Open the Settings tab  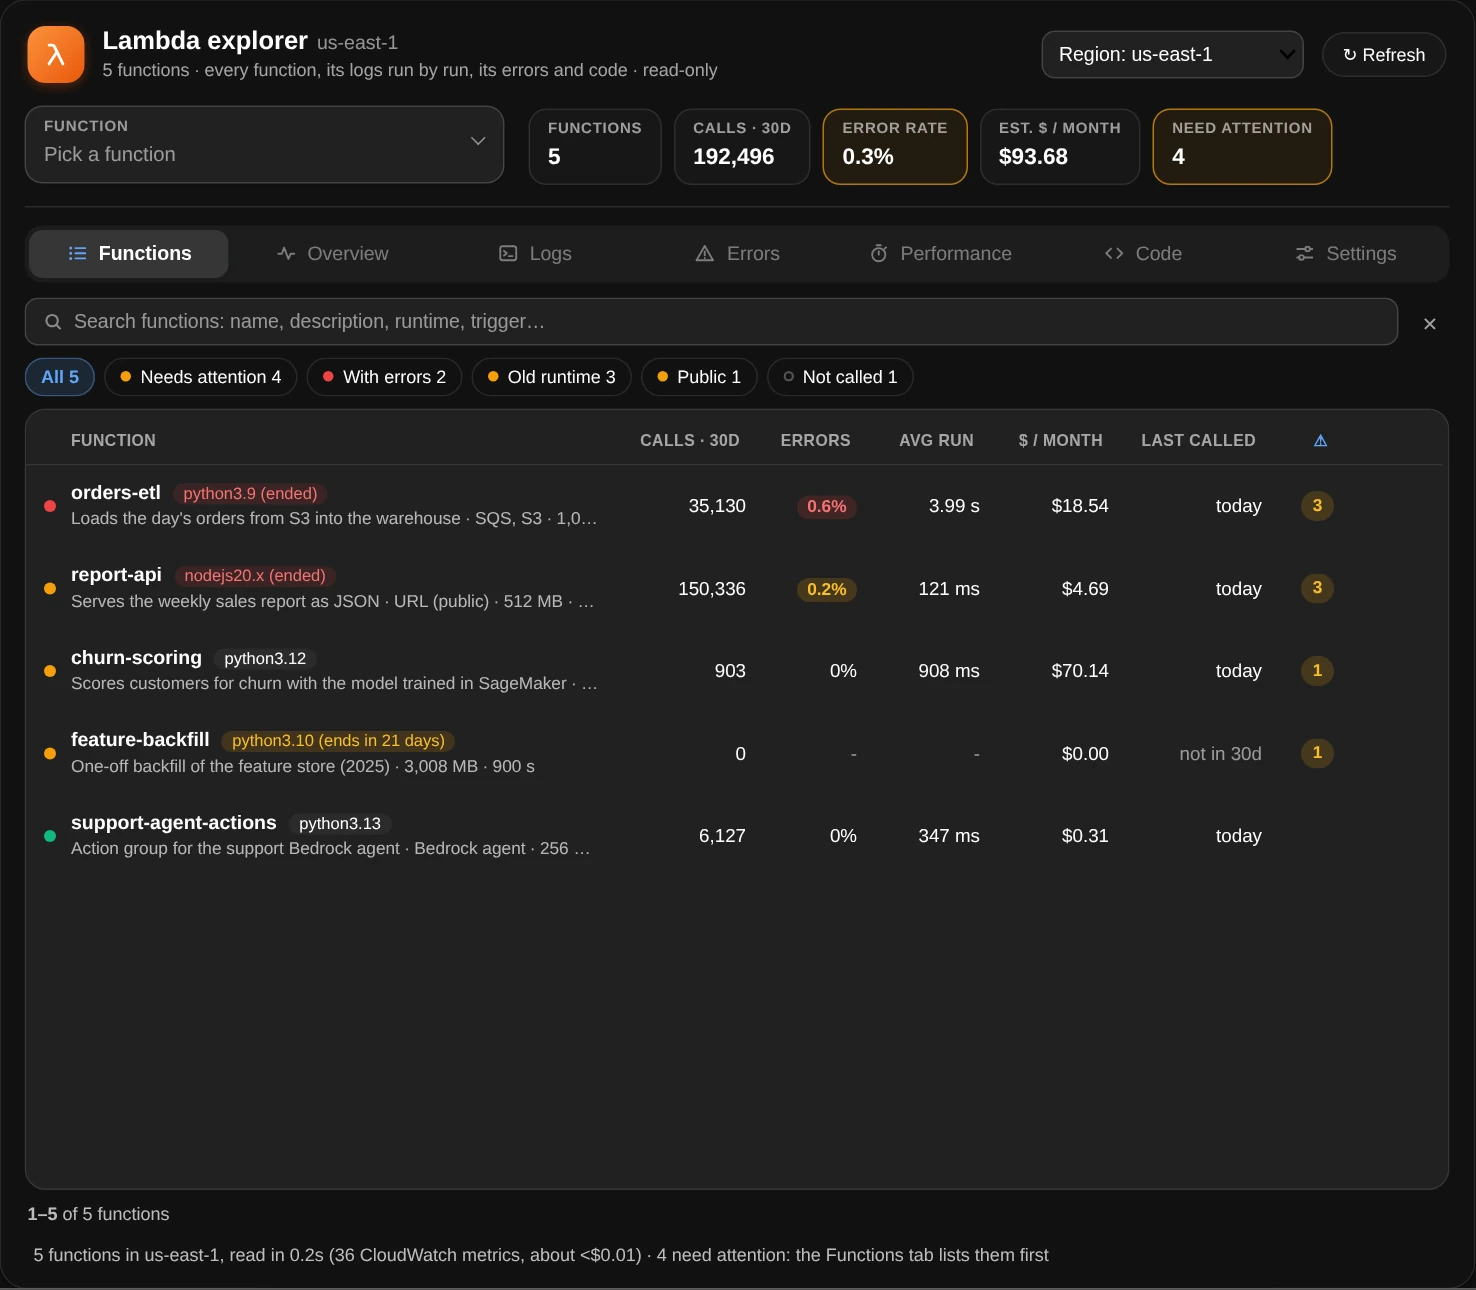pos(1345,254)
